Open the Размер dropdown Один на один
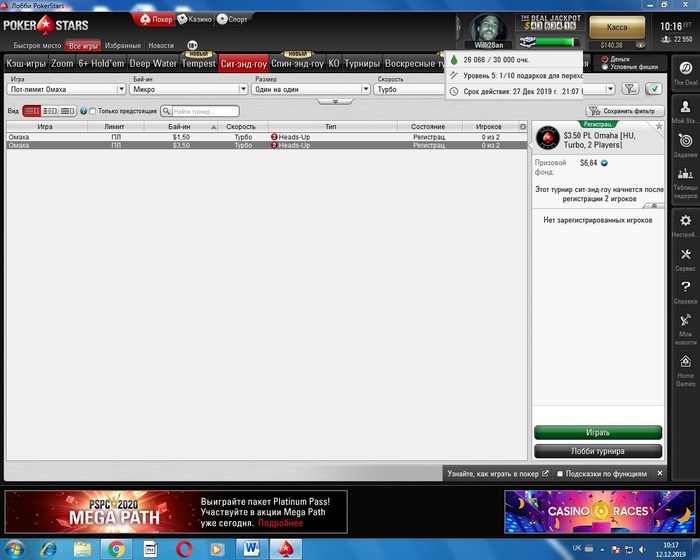The image size is (700, 560). pyautogui.click(x=311, y=89)
